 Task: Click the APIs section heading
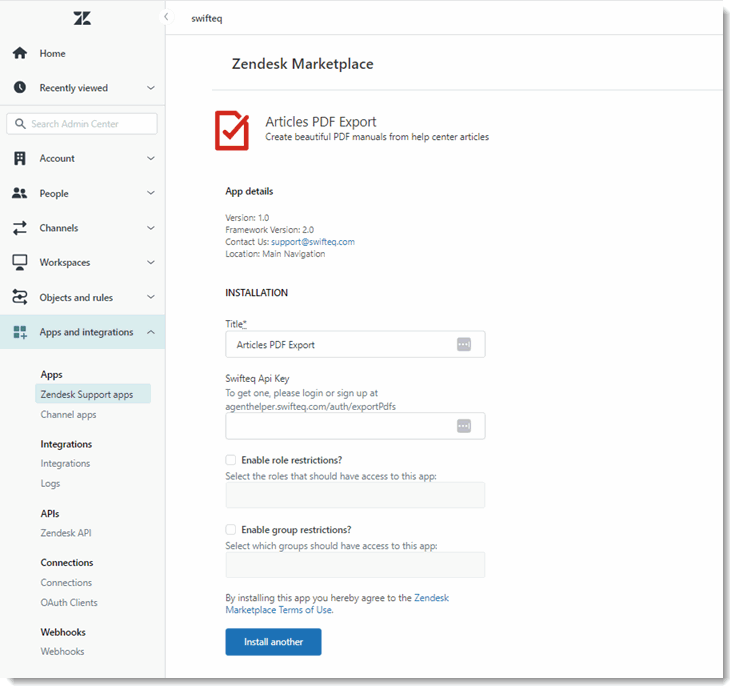50,513
